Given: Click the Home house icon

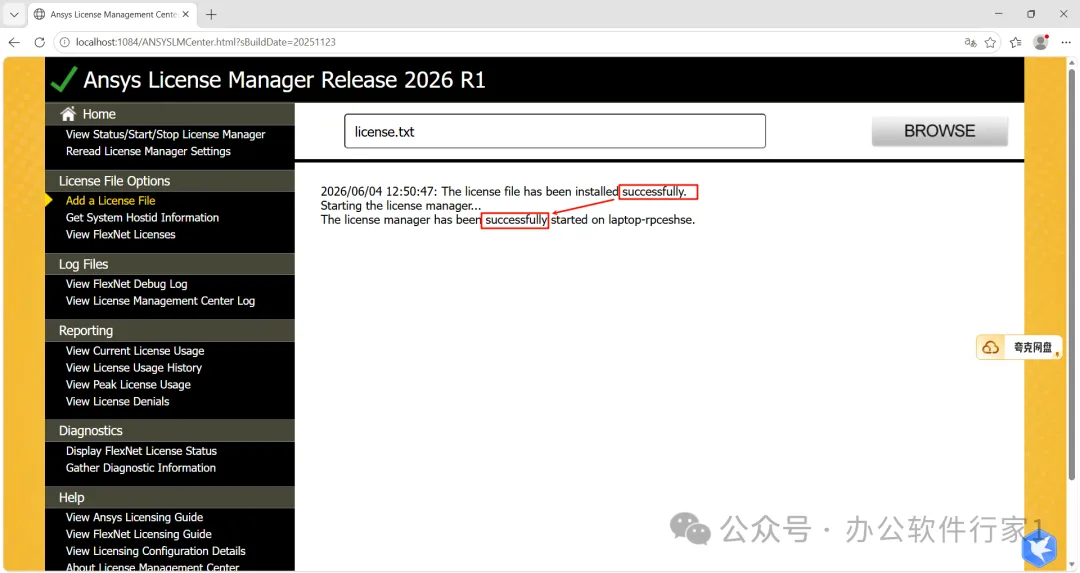Looking at the screenshot, I should 68,114.
